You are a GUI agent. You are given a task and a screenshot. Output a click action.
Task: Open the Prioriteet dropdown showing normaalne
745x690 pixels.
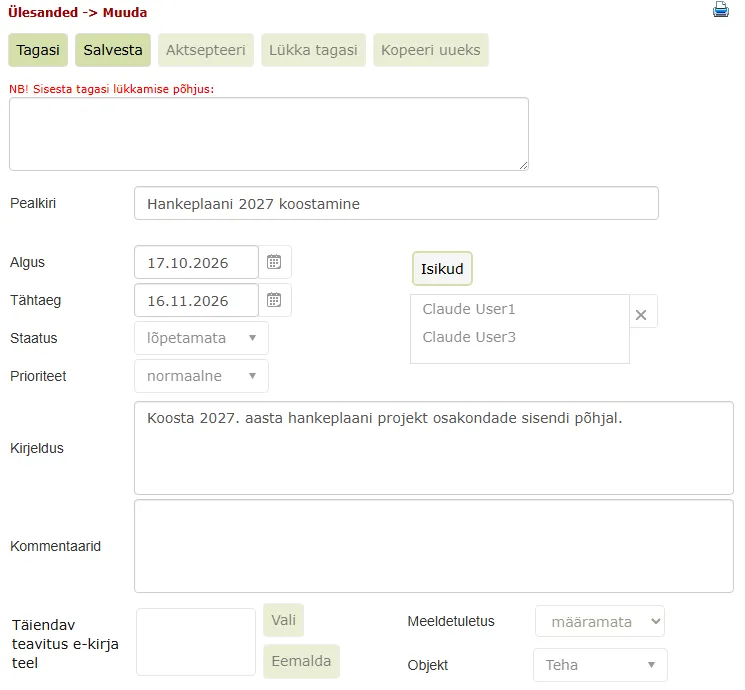point(201,376)
